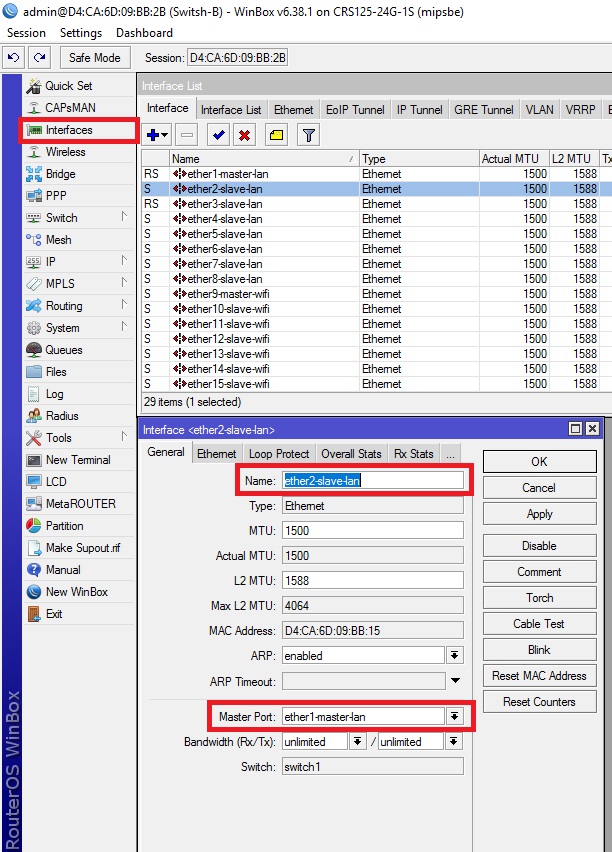
Task: Click the Apply button
Action: (x=539, y=514)
